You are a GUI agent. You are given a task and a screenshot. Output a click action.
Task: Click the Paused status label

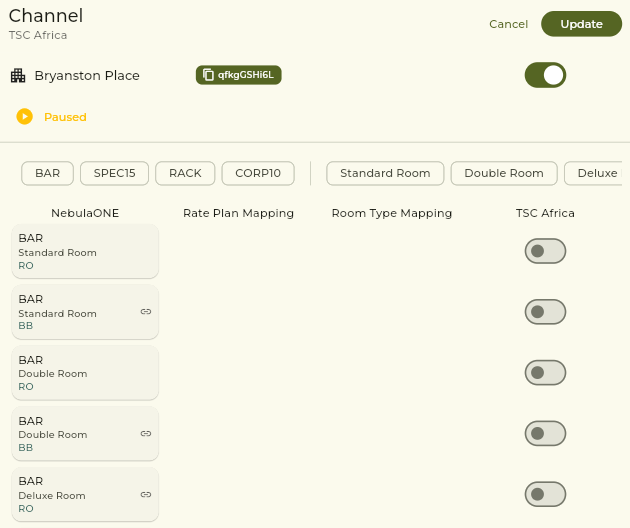pyautogui.click(x=65, y=117)
